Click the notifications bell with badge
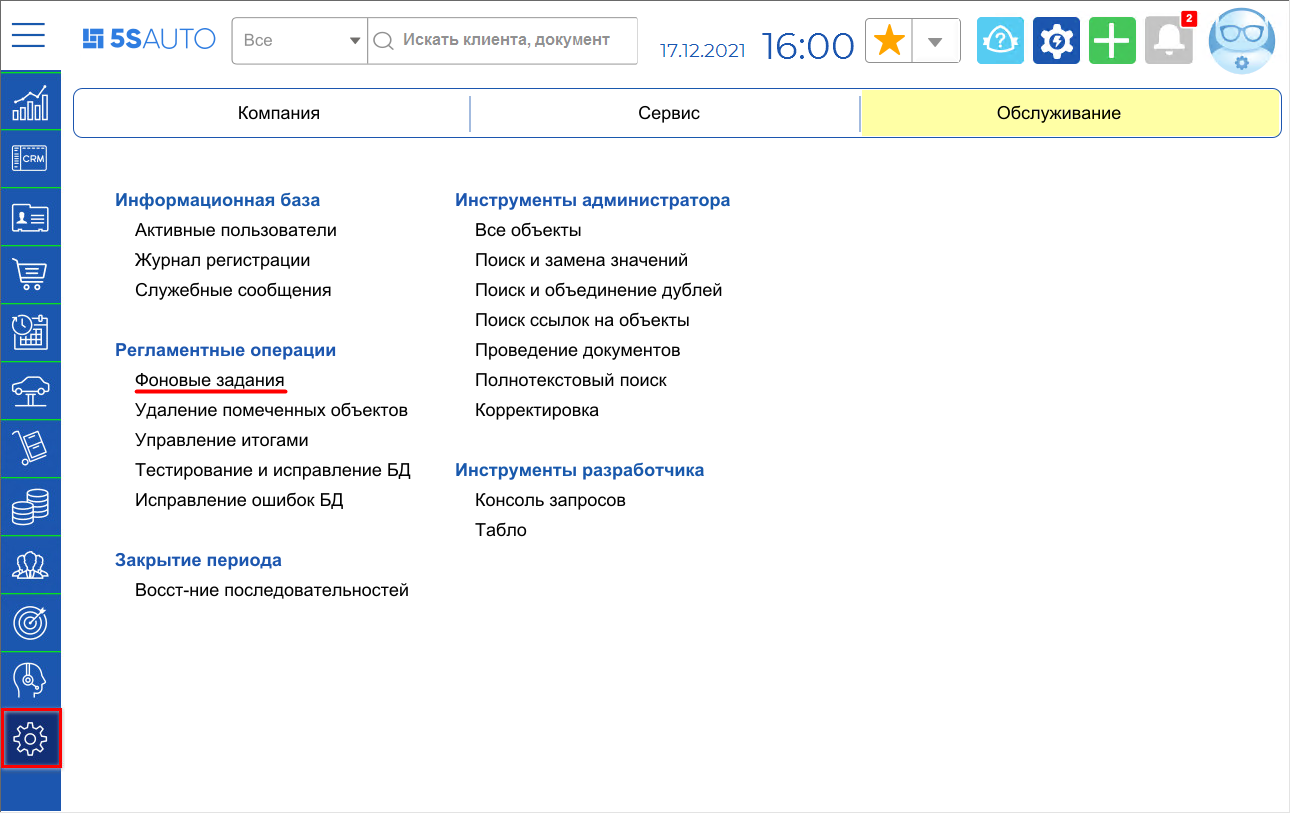 [1168, 40]
